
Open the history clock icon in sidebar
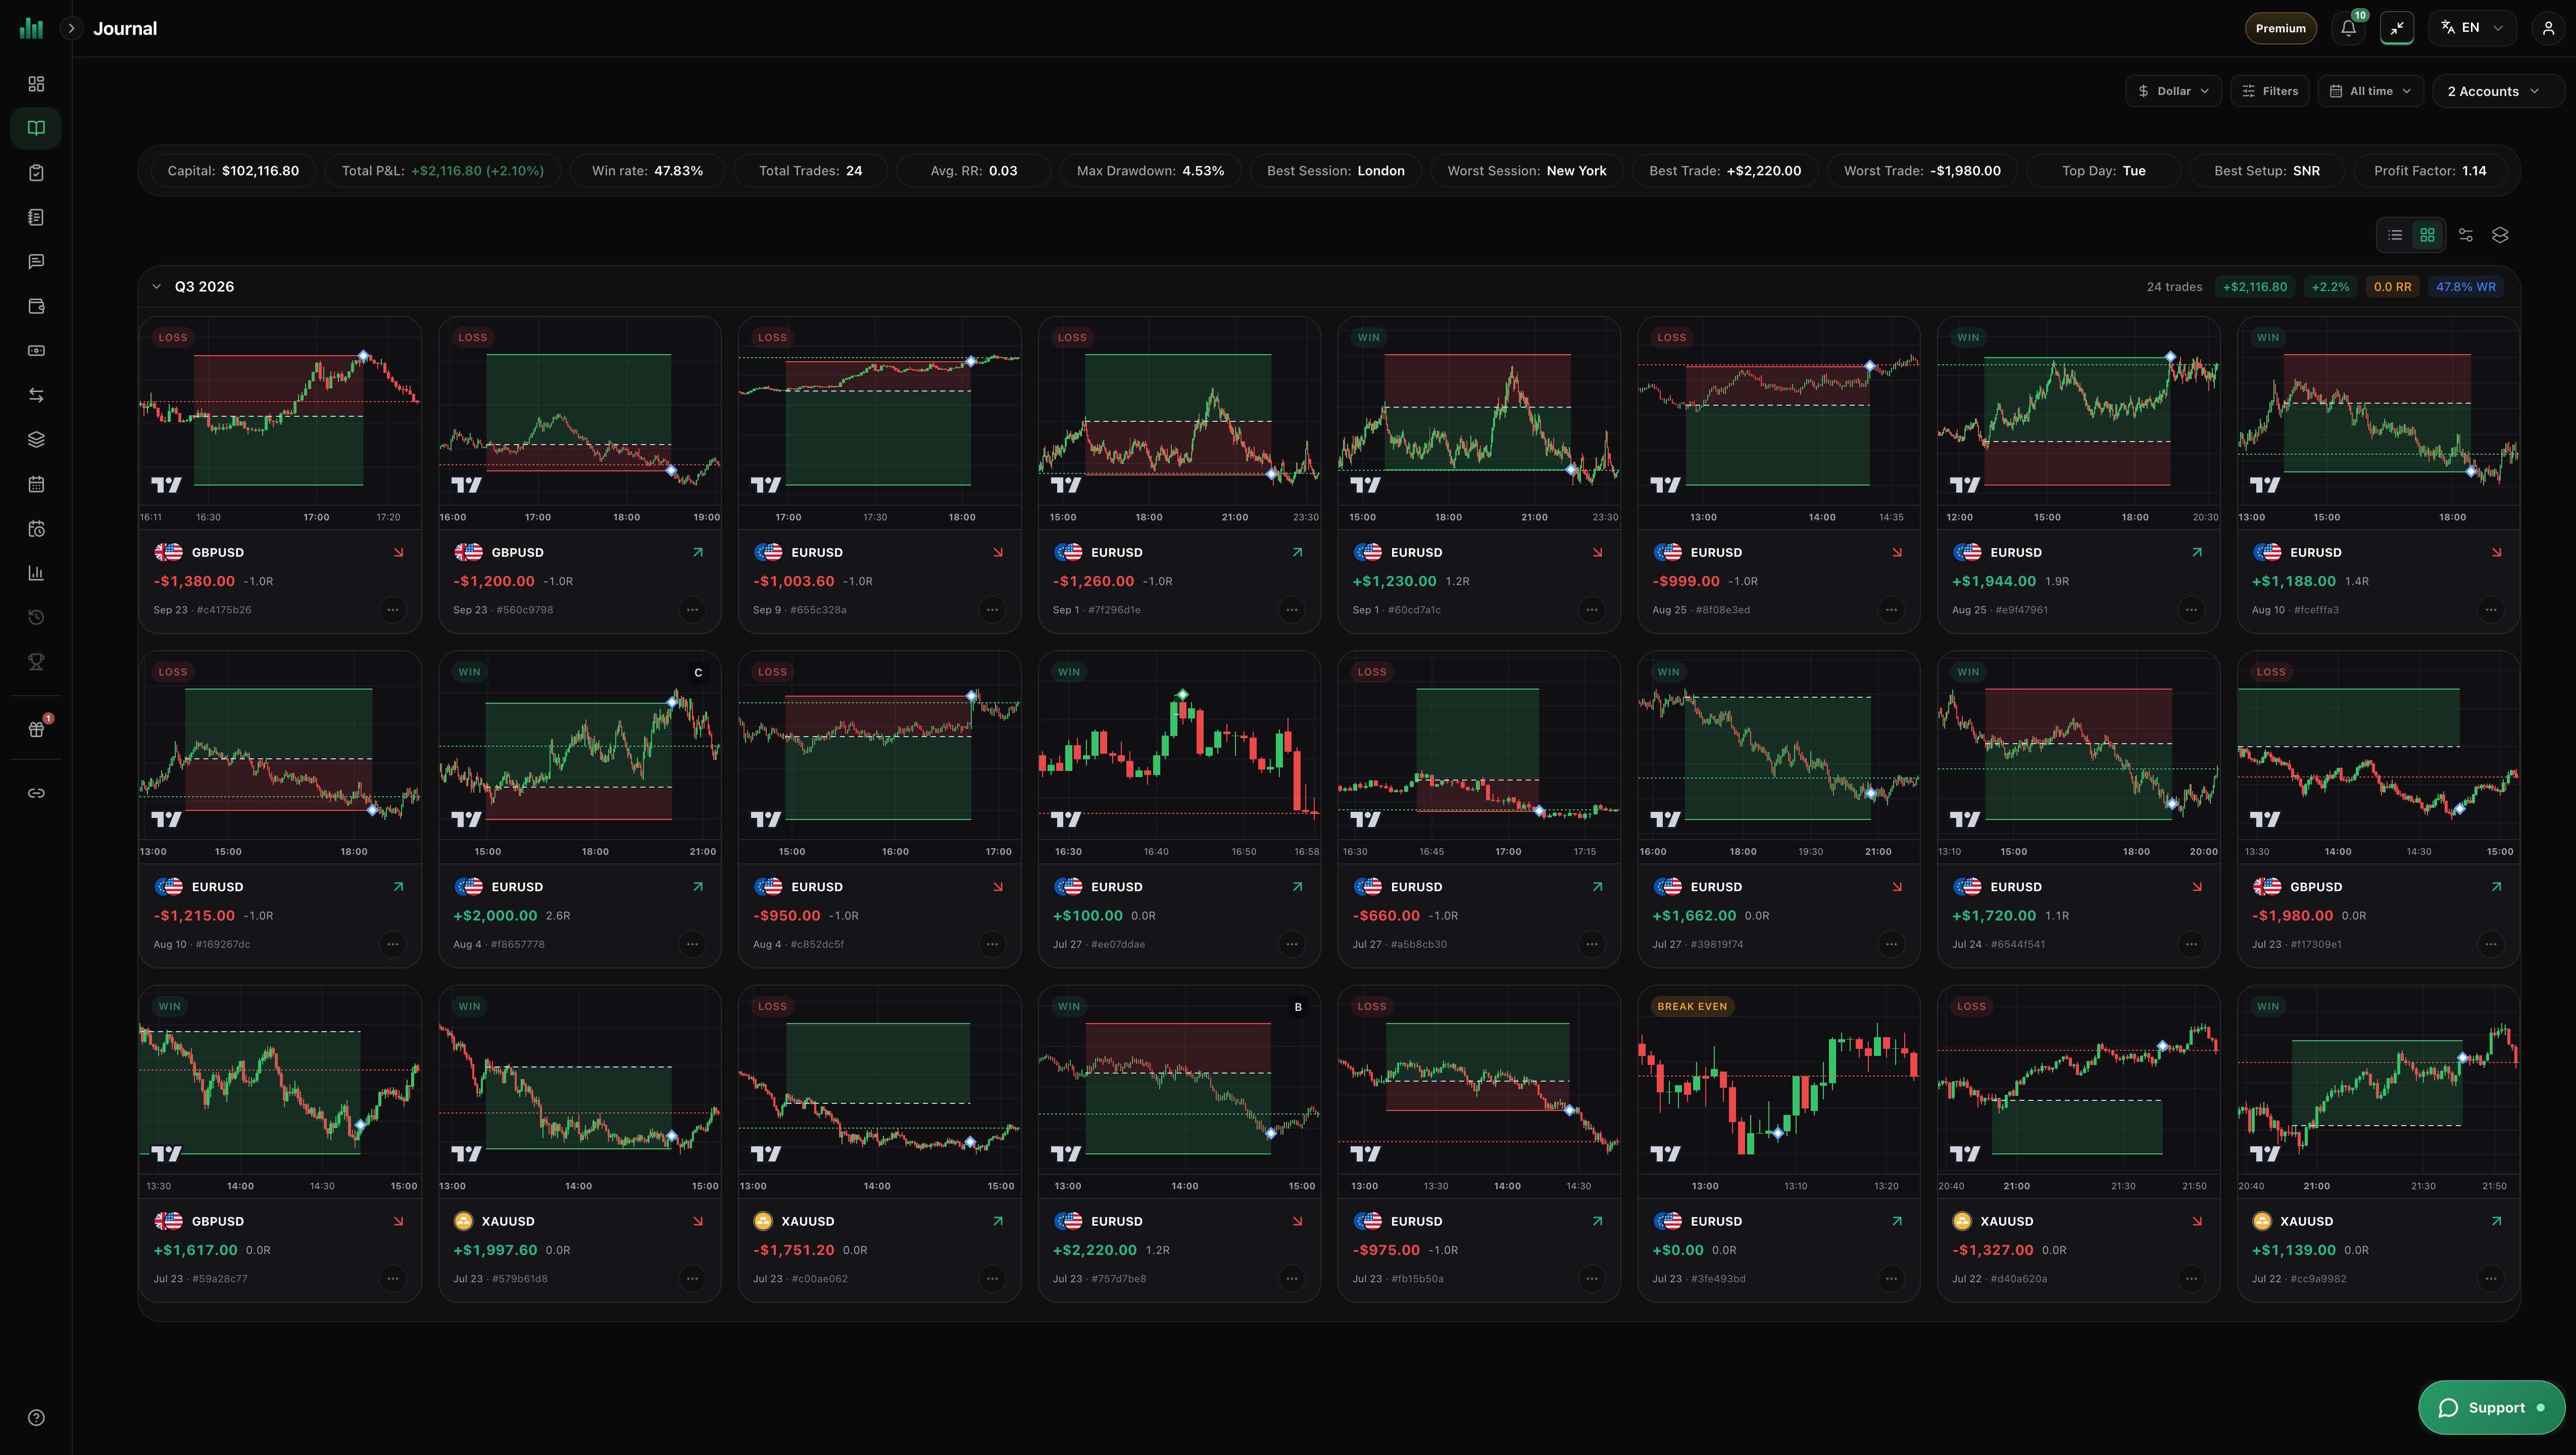(36, 618)
